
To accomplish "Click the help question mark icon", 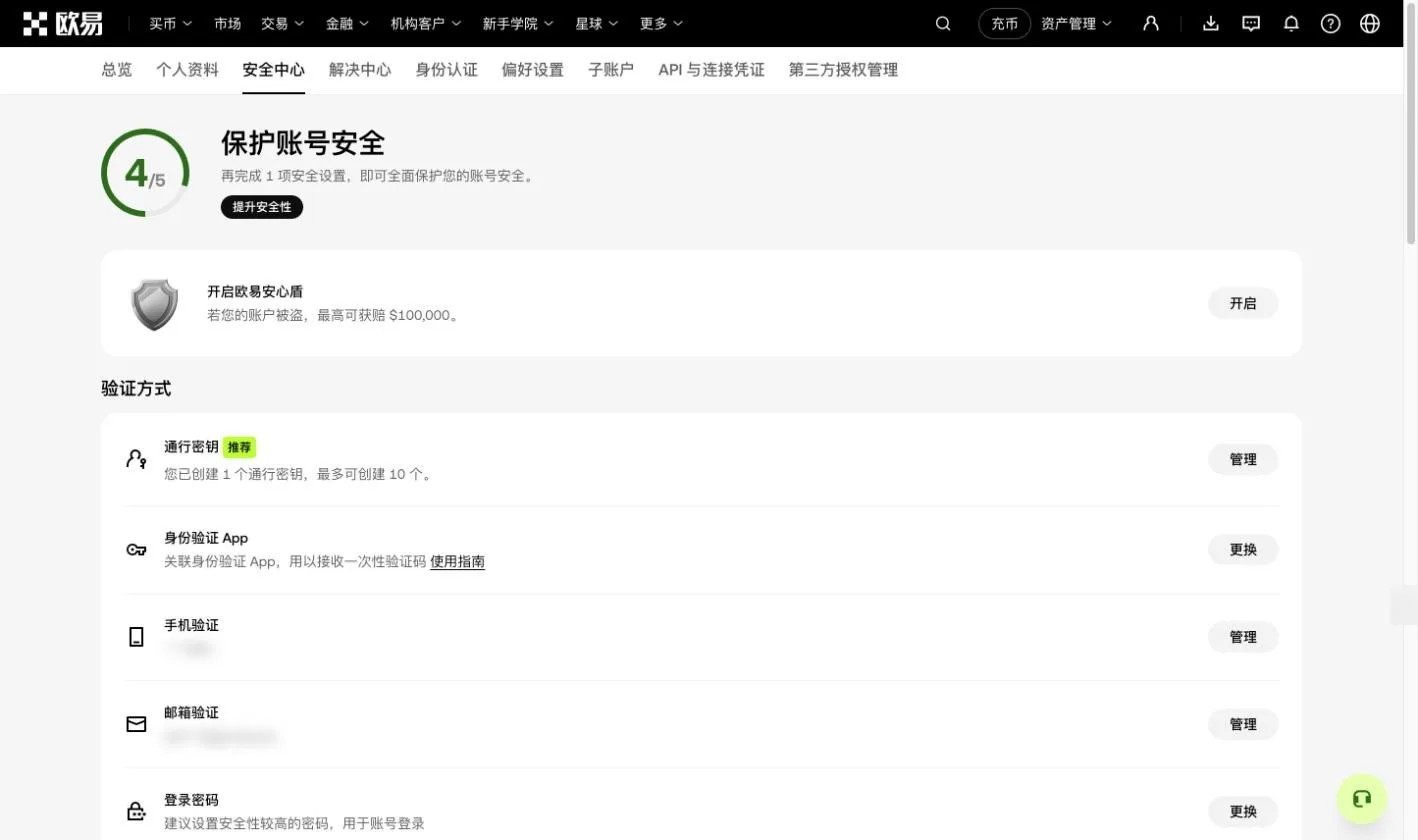I will click(x=1330, y=23).
